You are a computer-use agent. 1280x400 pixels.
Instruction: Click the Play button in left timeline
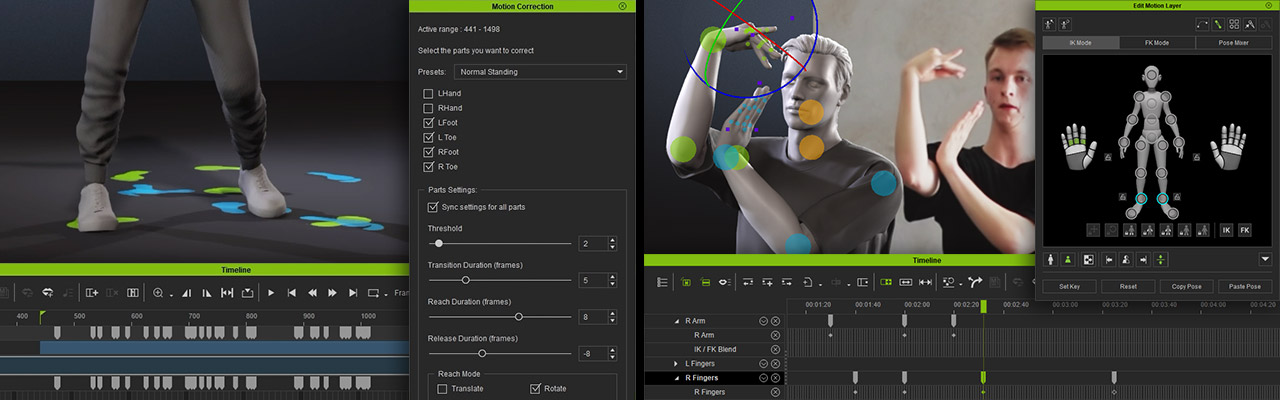coord(271,293)
